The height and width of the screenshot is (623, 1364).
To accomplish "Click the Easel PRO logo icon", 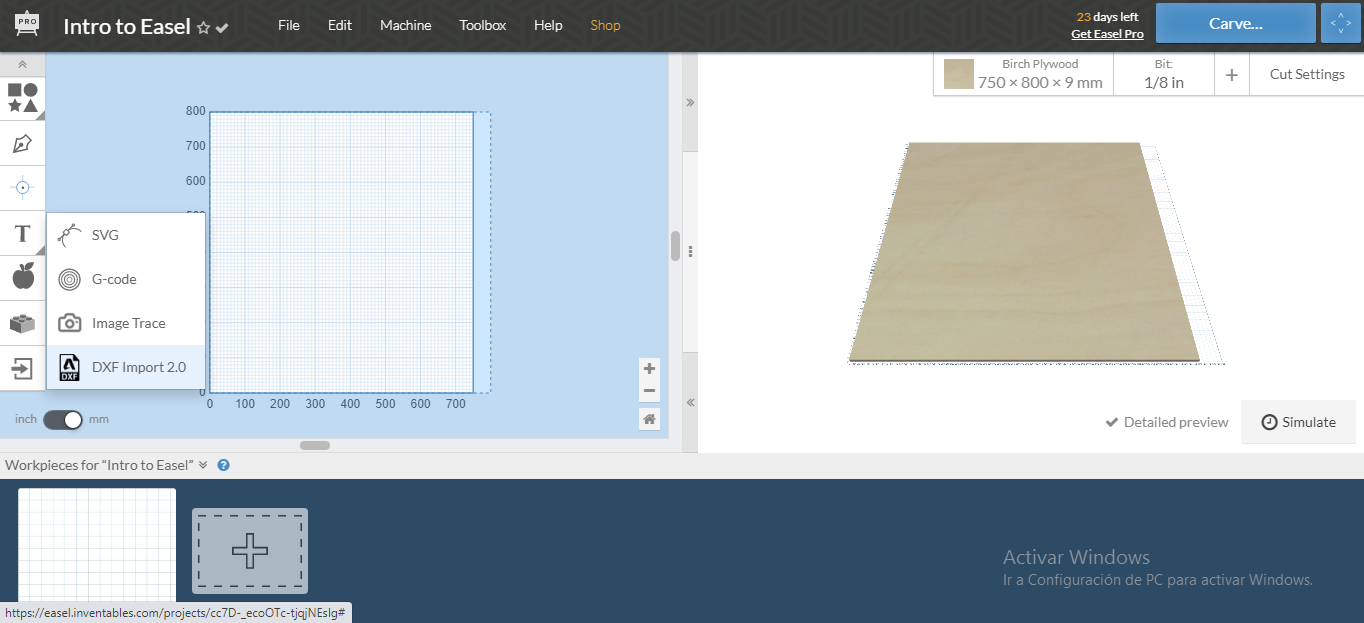I will tap(26, 25).
